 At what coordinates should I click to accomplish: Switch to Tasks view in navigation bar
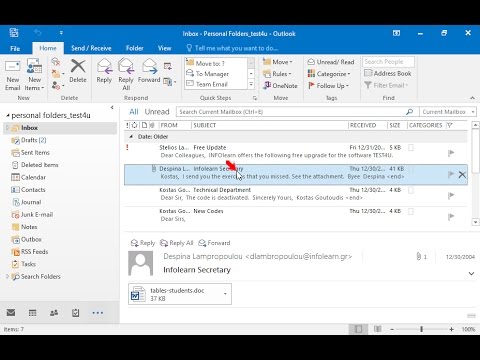click(76, 313)
